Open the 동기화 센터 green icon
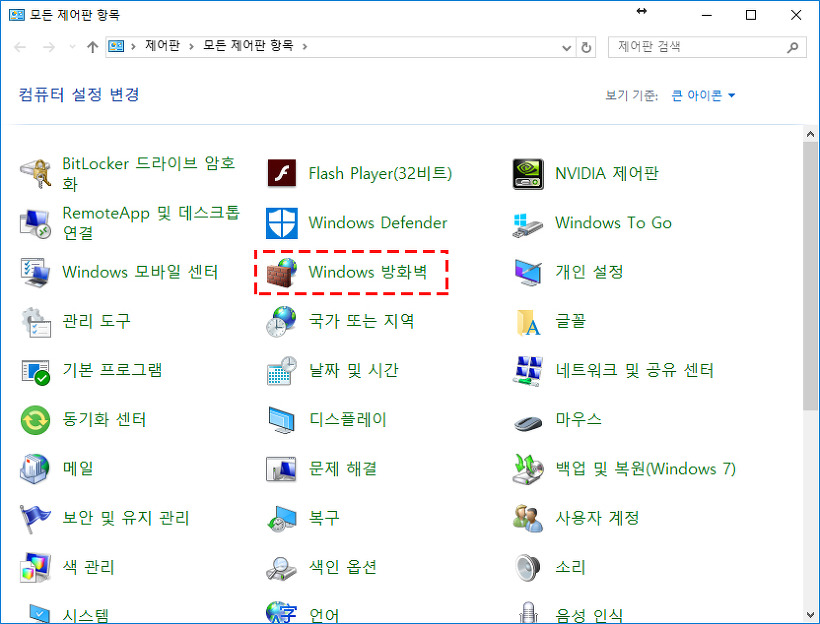Viewport: 820px width, 624px height. [x=36, y=420]
